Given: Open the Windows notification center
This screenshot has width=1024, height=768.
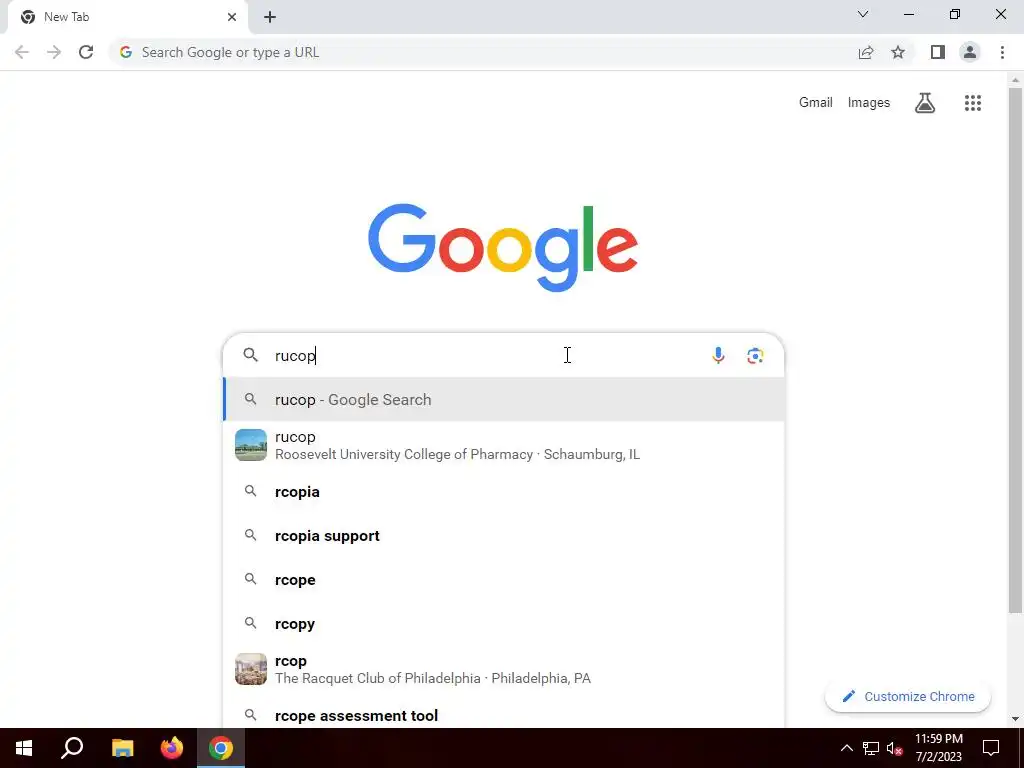Looking at the screenshot, I should [991, 748].
